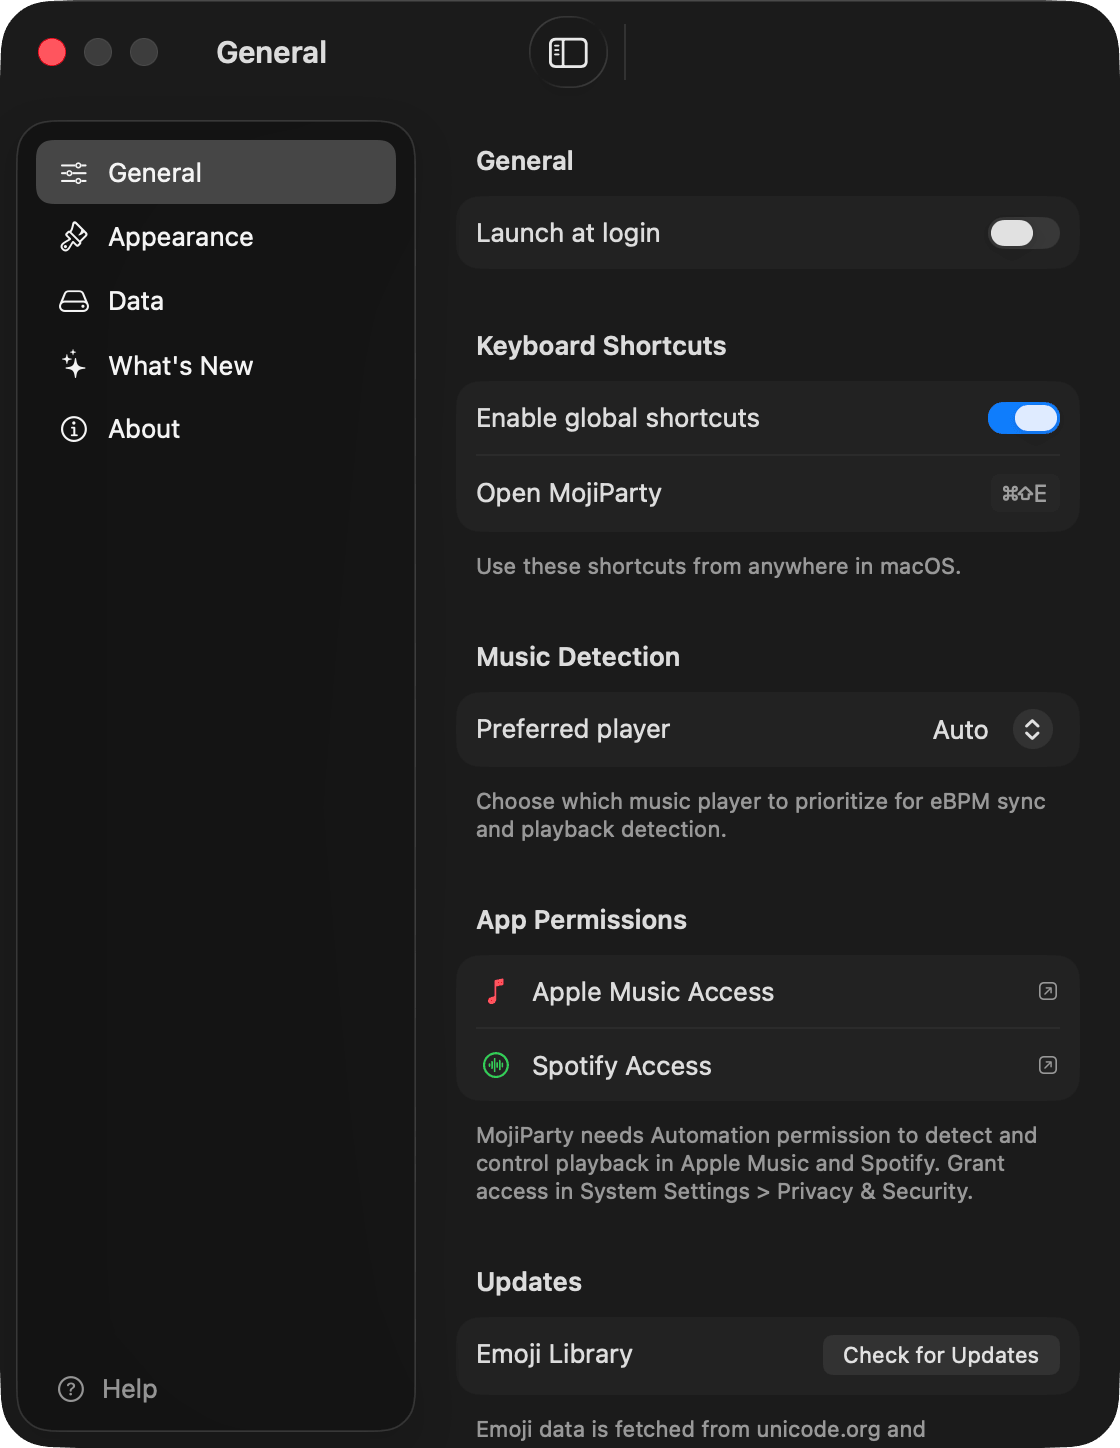This screenshot has height=1448, width=1120.
Task: Click the Updates heading
Action: click(x=529, y=1282)
